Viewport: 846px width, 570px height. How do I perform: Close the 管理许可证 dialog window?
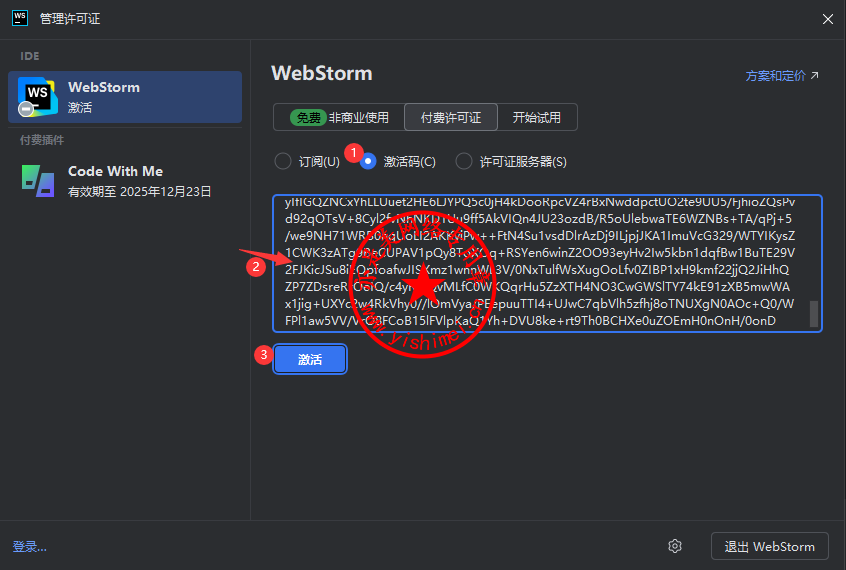click(x=827, y=18)
